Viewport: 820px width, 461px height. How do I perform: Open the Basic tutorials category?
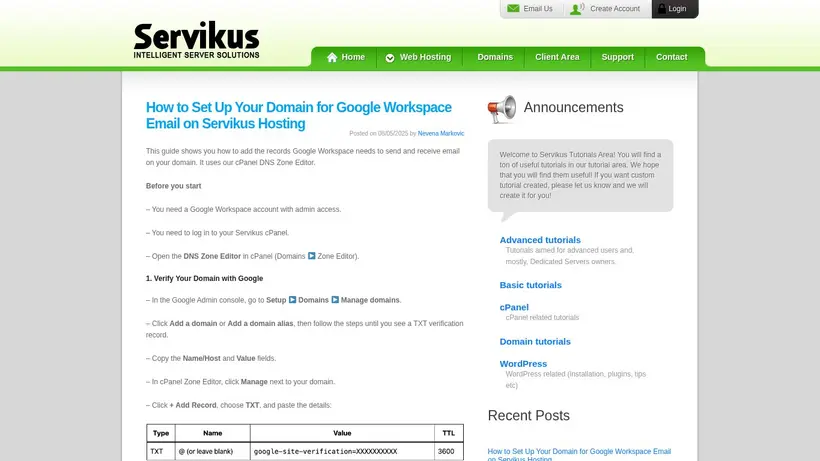[x=530, y=285]
